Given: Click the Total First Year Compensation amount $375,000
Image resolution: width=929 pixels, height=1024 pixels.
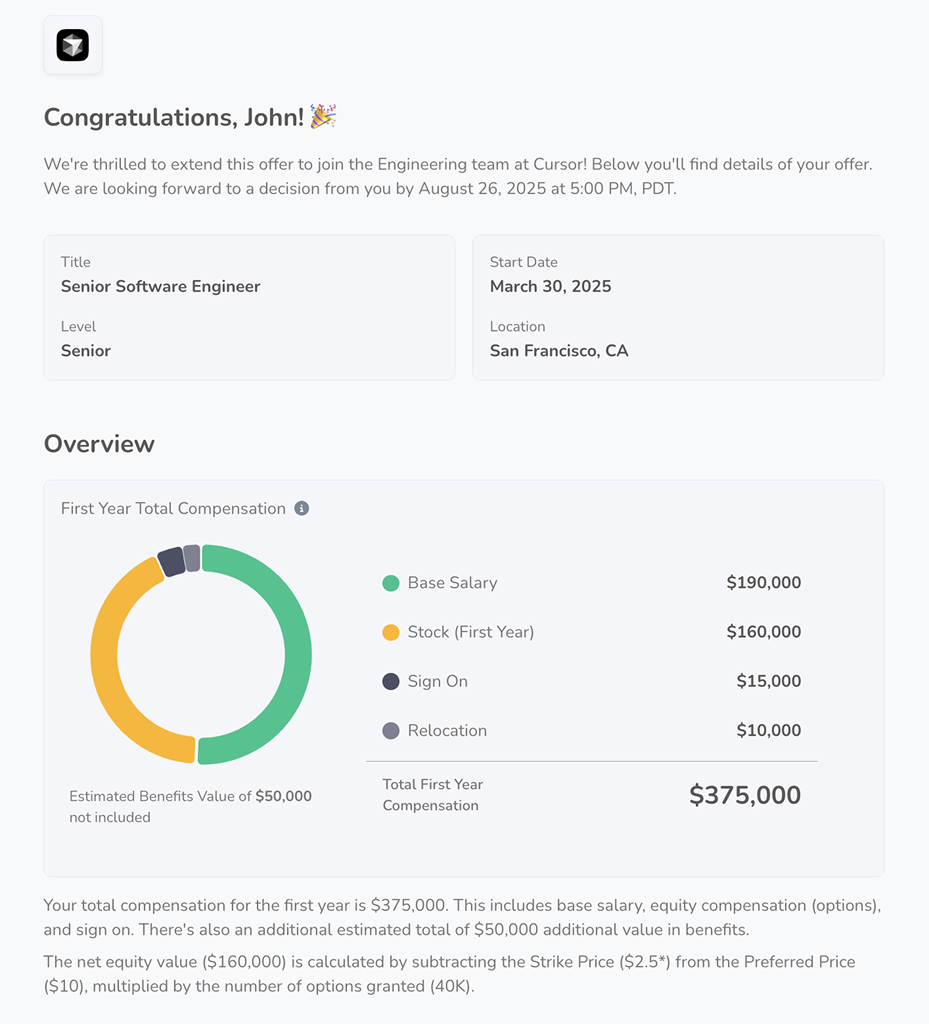Looking at the screenshot, I should 744,795.
